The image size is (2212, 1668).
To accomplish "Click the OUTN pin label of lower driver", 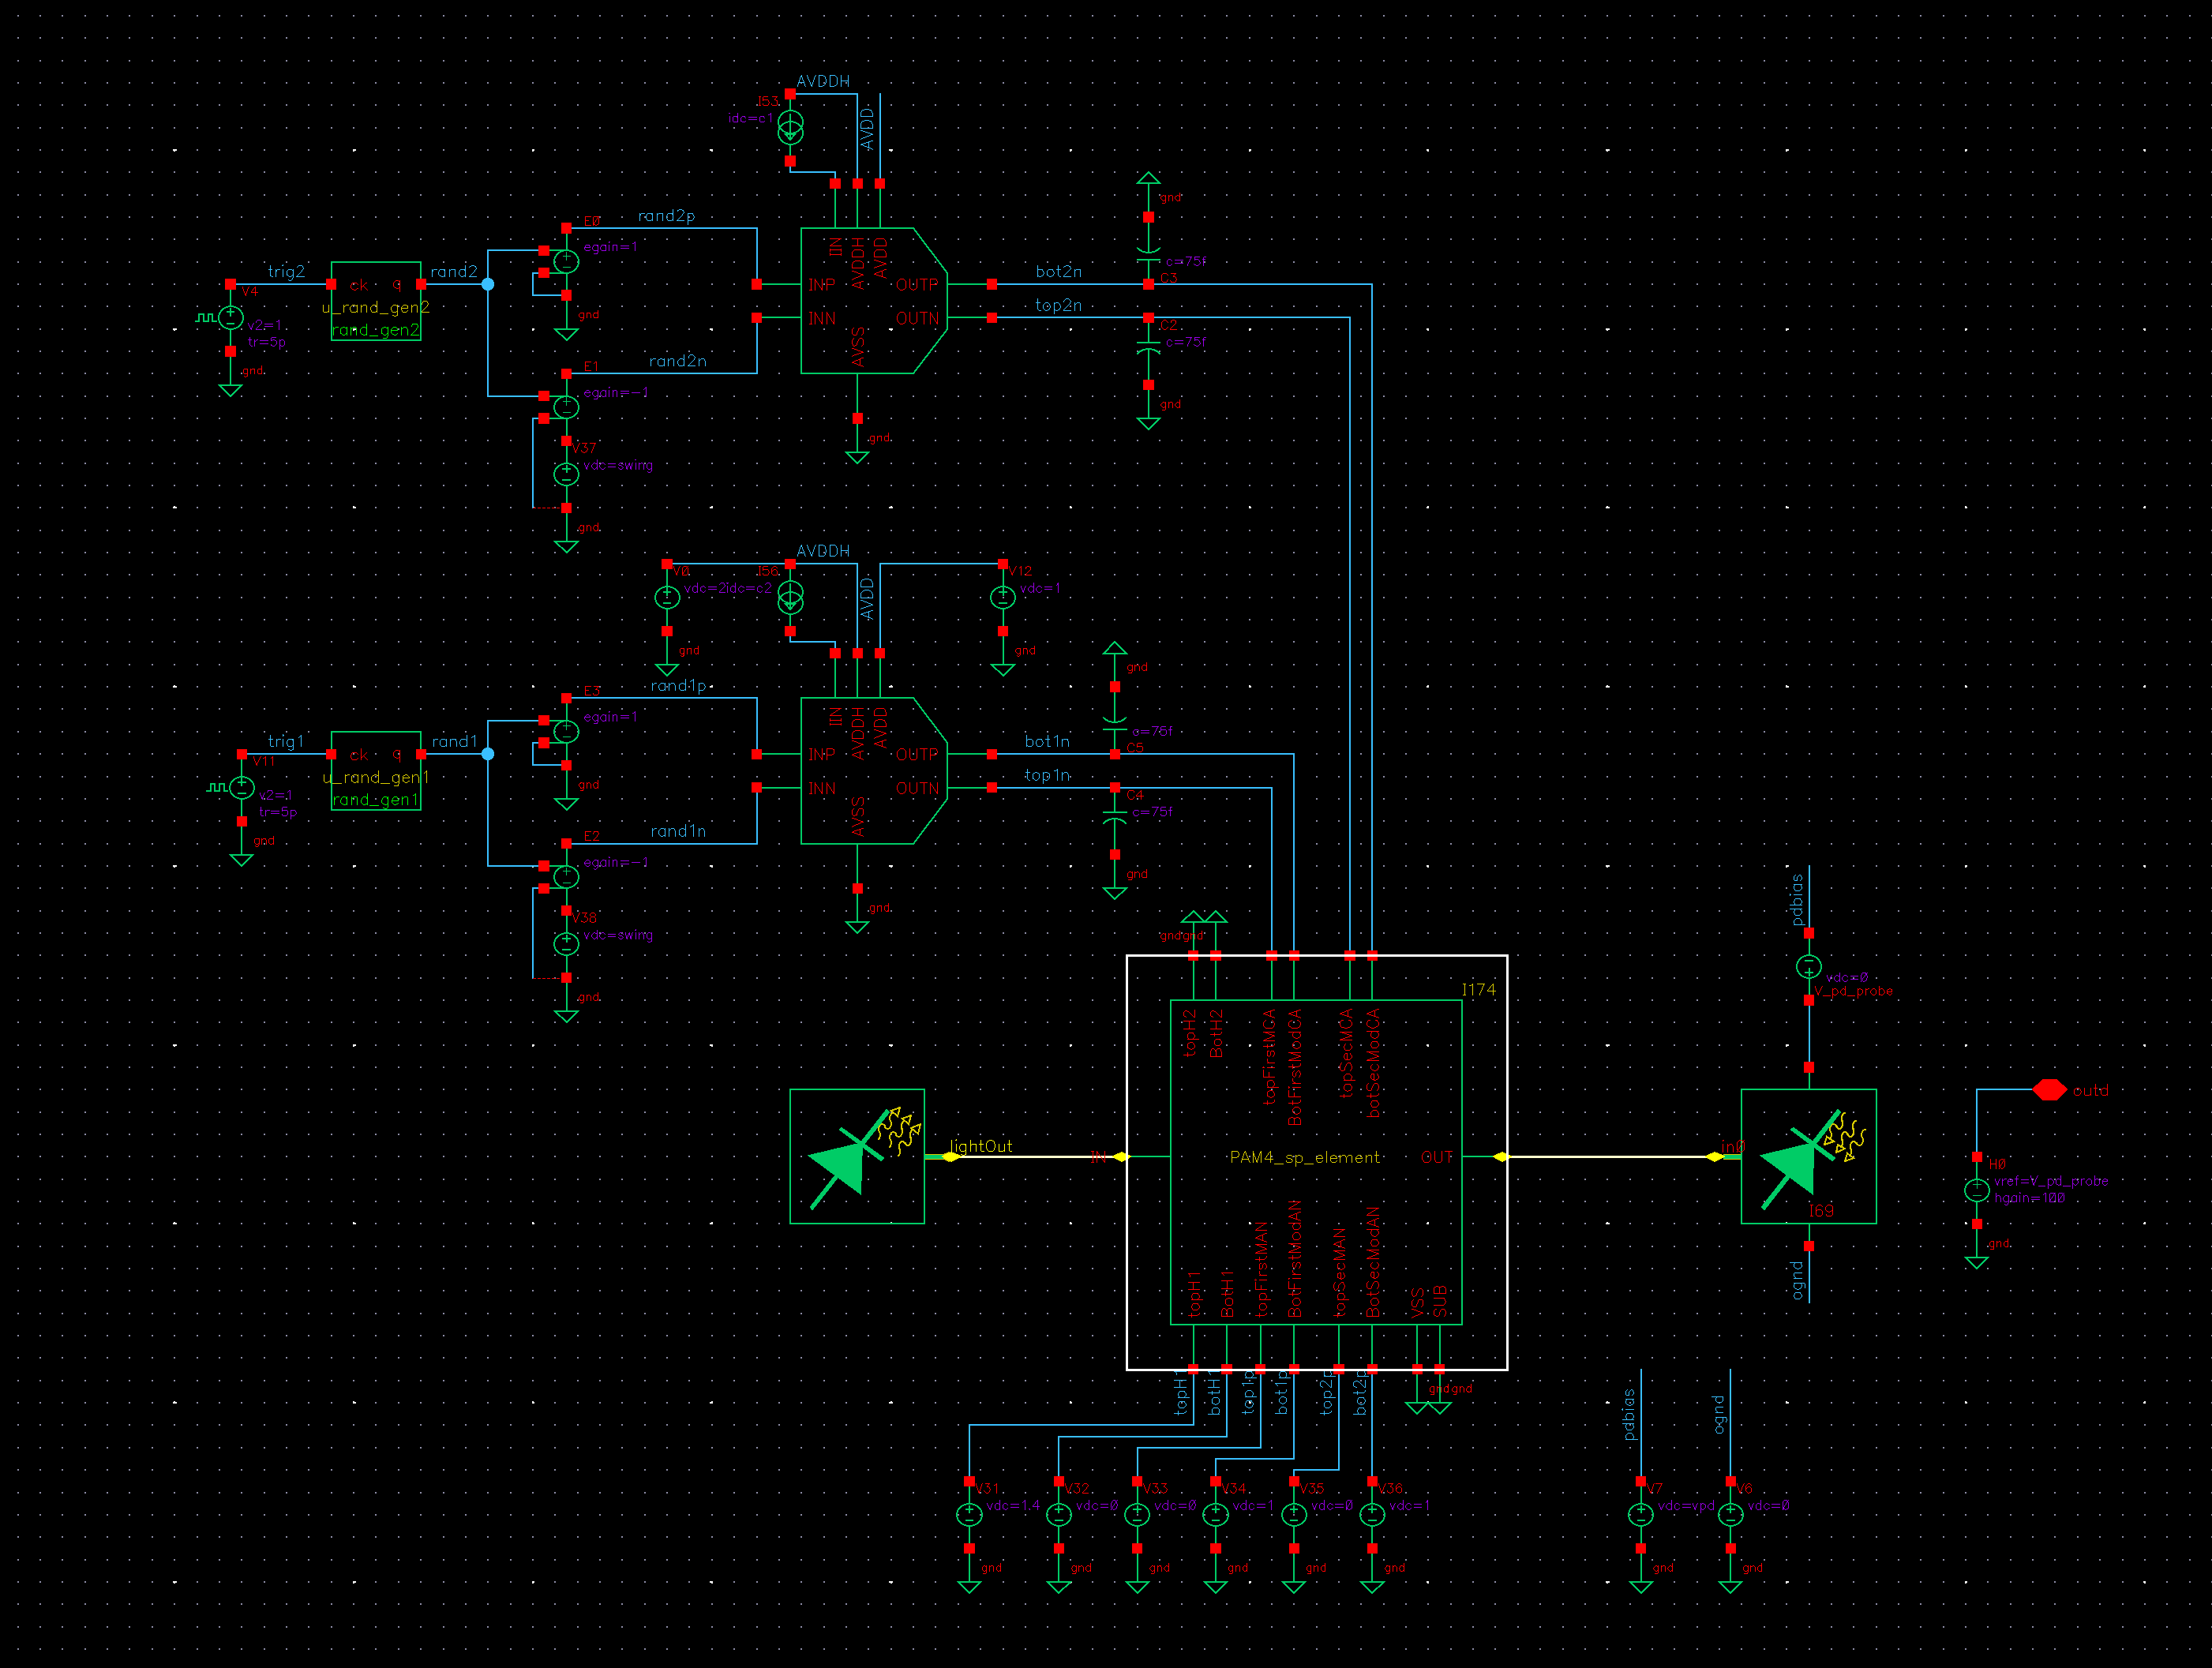I will coord(917,789).
